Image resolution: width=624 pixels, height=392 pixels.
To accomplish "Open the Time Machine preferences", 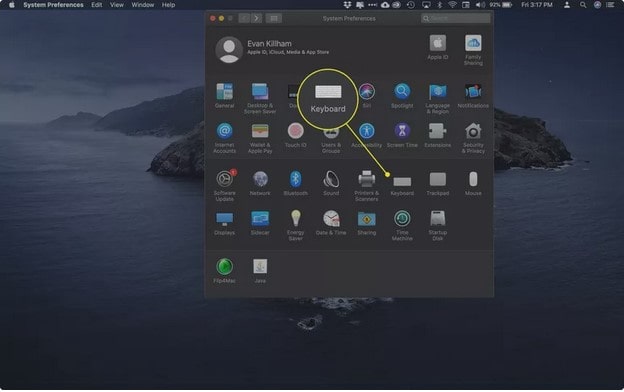I will [402, 225].
